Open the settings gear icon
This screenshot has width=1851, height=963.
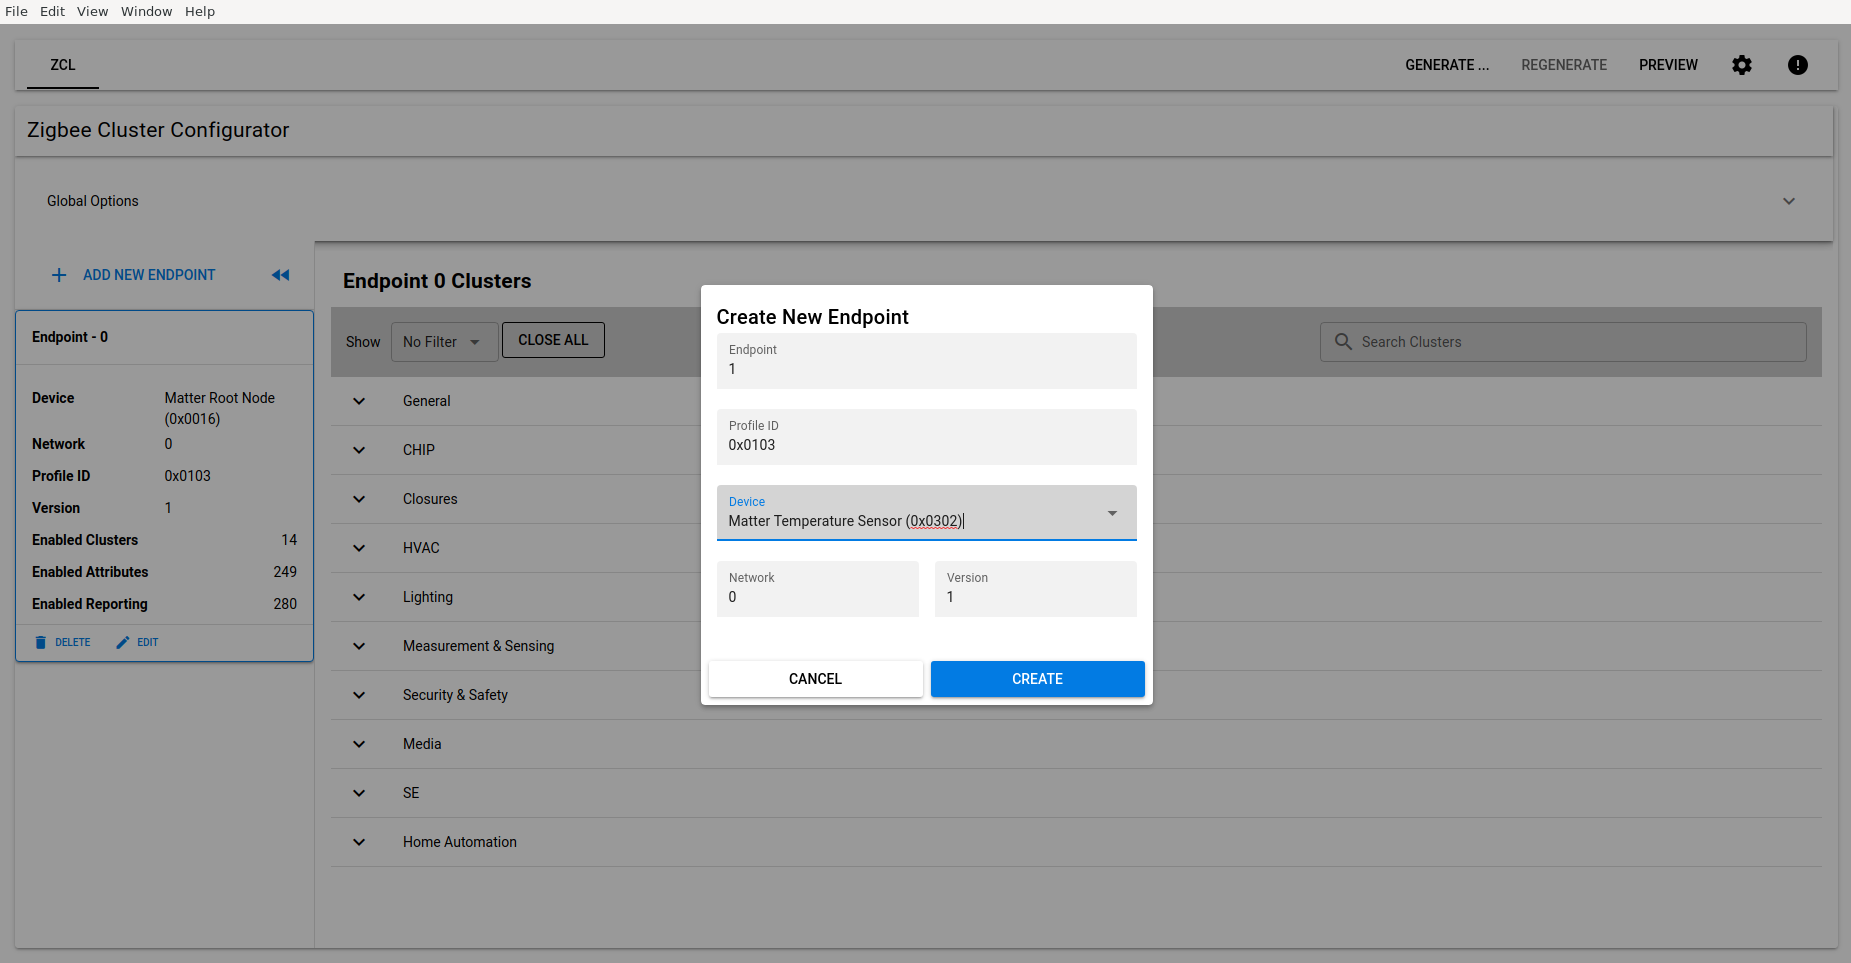[x=1741, y=65]
